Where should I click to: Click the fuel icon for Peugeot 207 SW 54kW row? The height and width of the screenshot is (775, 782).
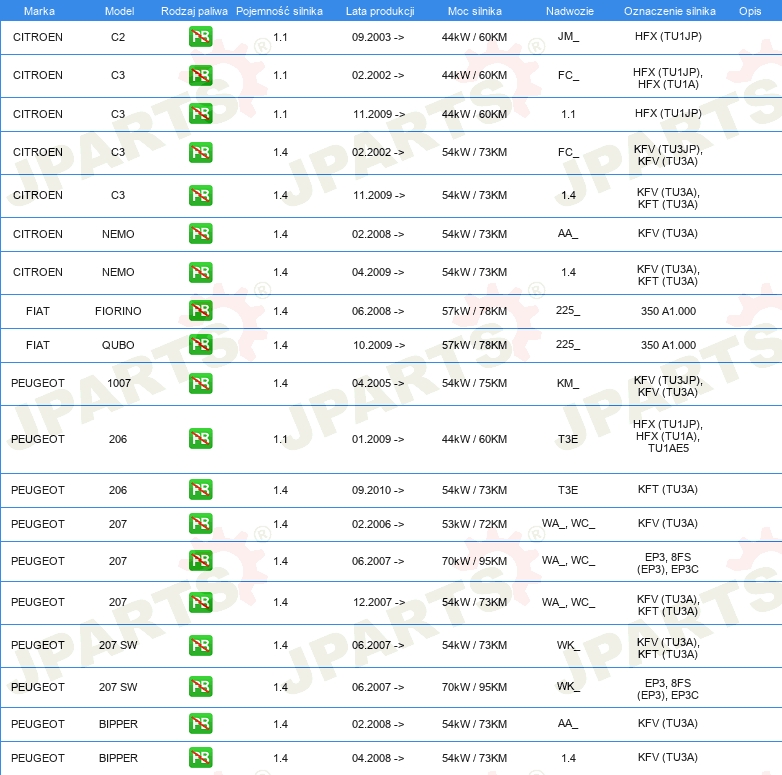tap(200, 645)
